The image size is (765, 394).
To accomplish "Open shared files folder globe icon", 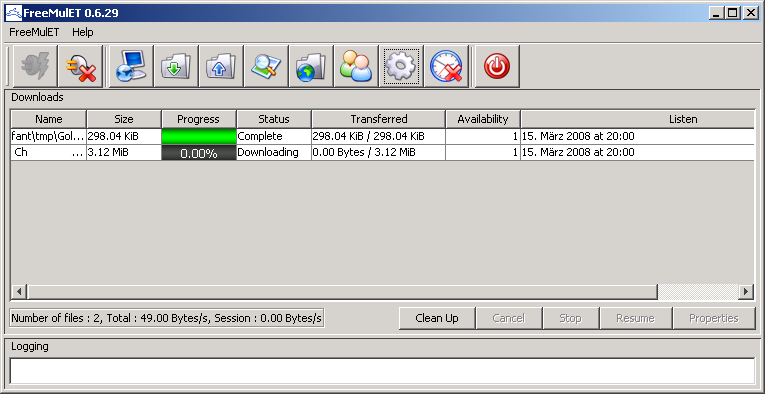I will (x=311, y=66).
